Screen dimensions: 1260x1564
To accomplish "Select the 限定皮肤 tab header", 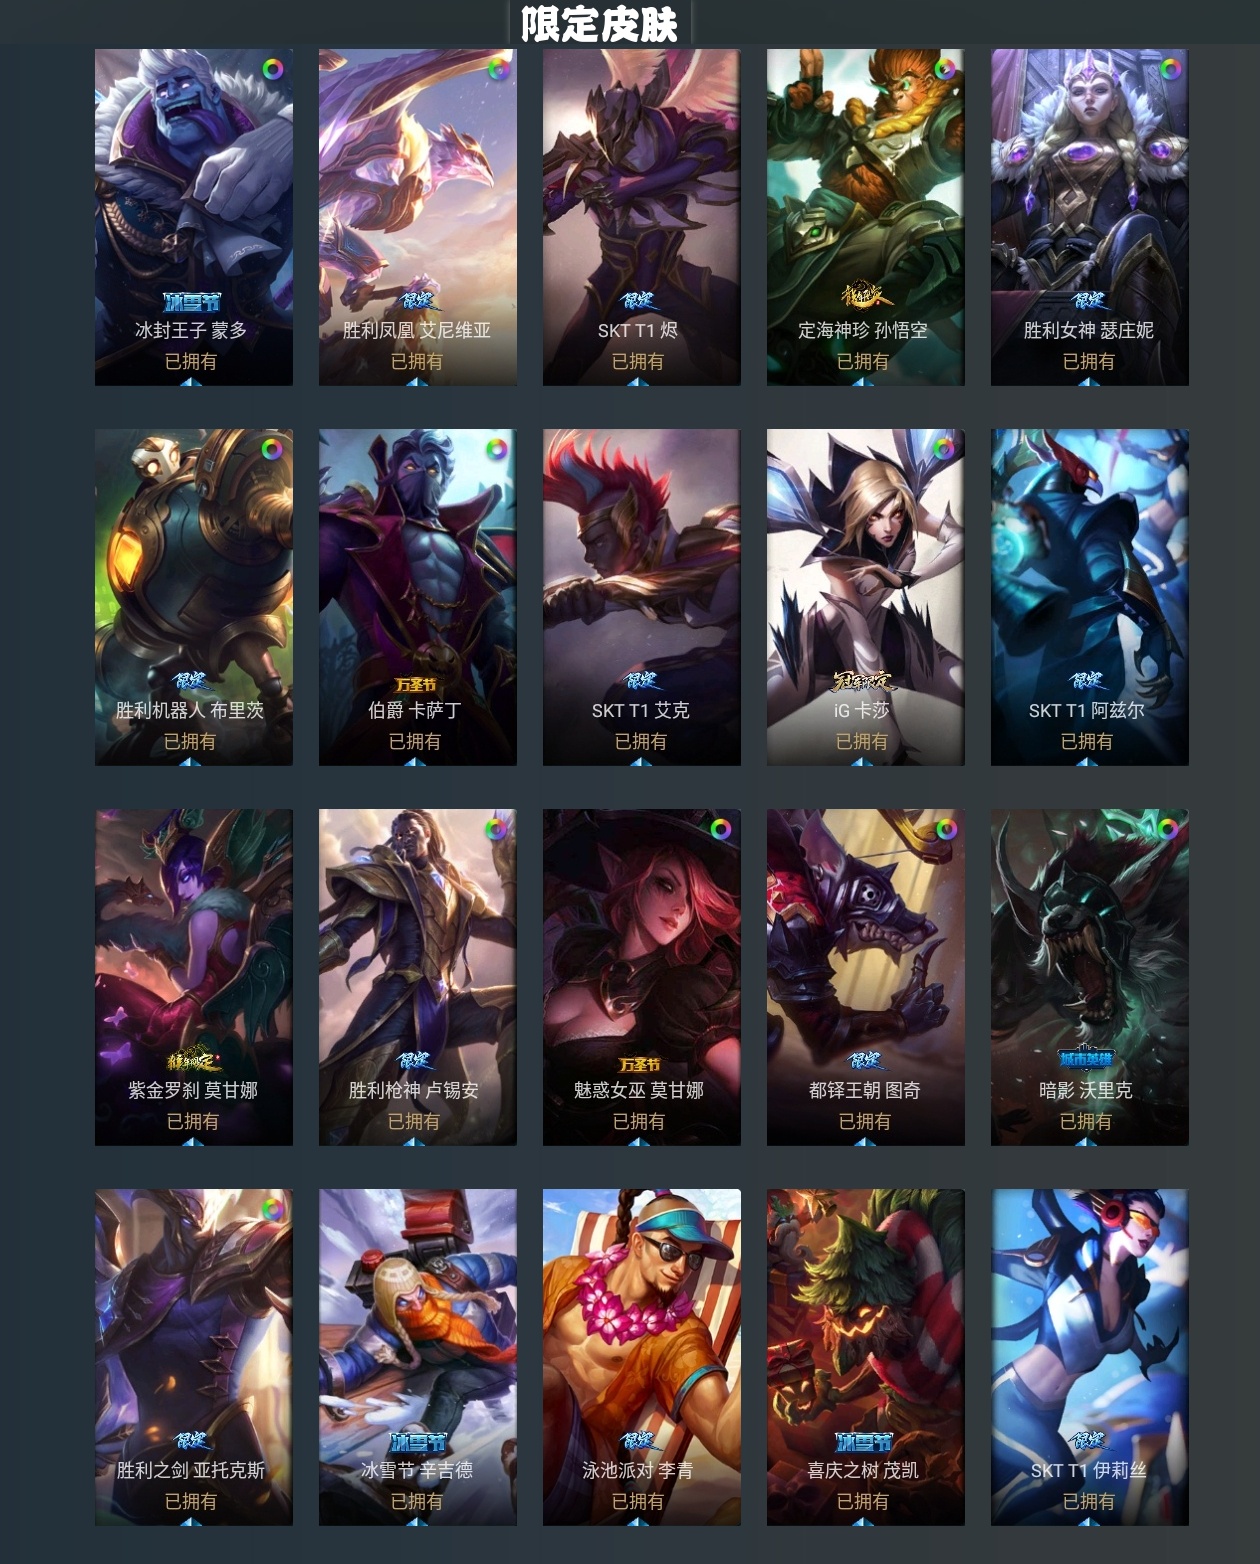I will pyautogui.click(x=599, y=23).
